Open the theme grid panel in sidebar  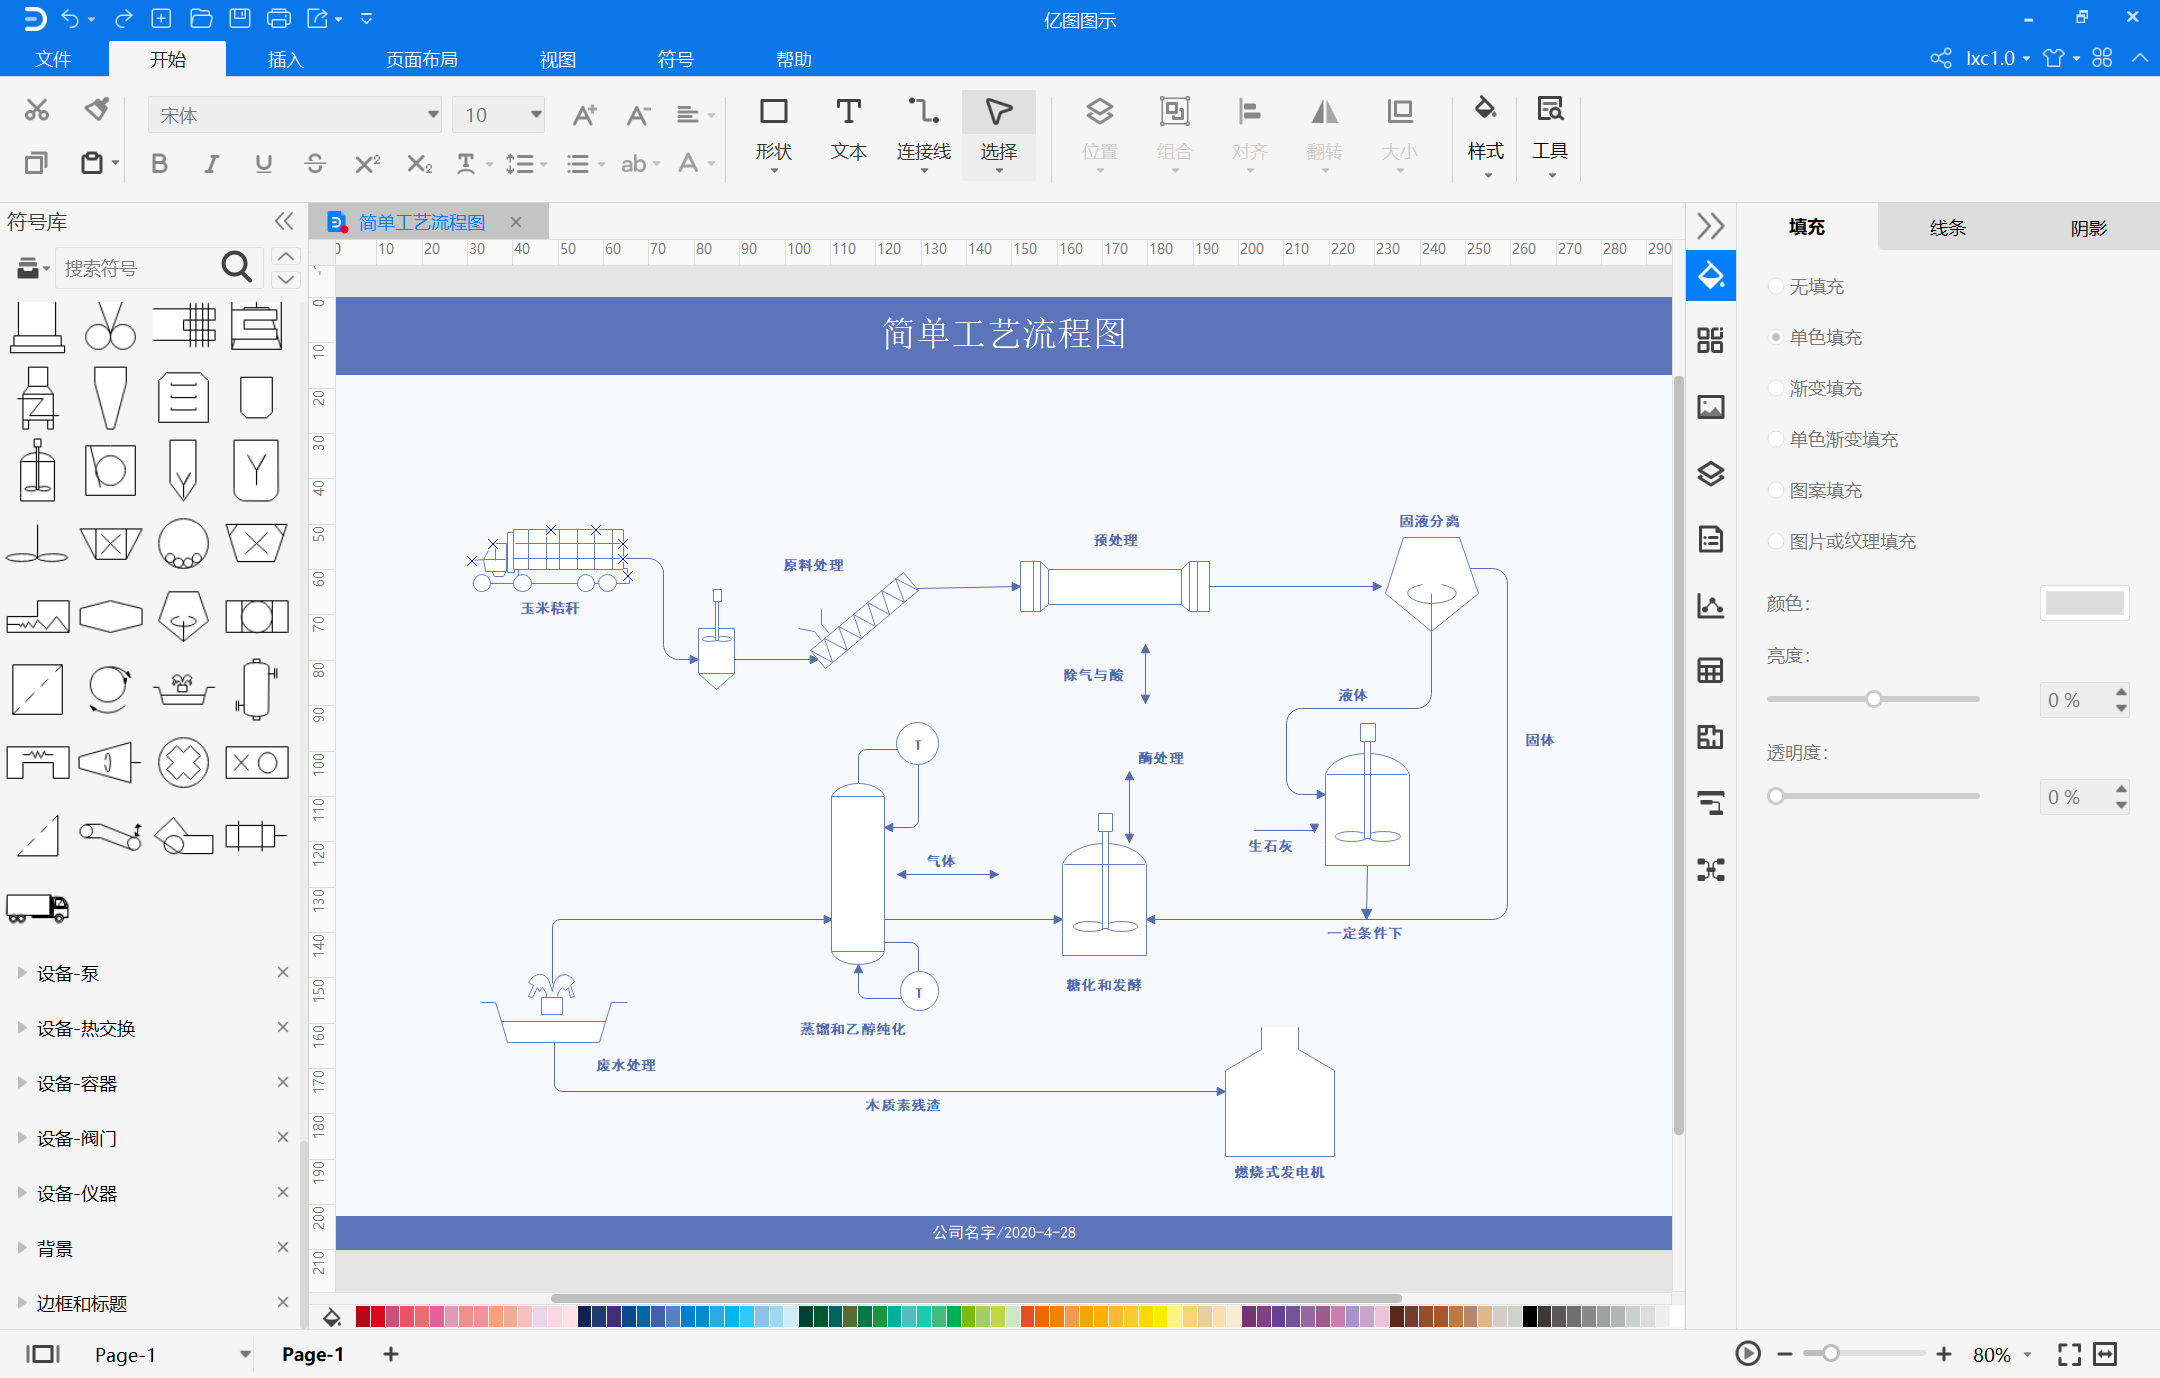tap(1710, 340)
